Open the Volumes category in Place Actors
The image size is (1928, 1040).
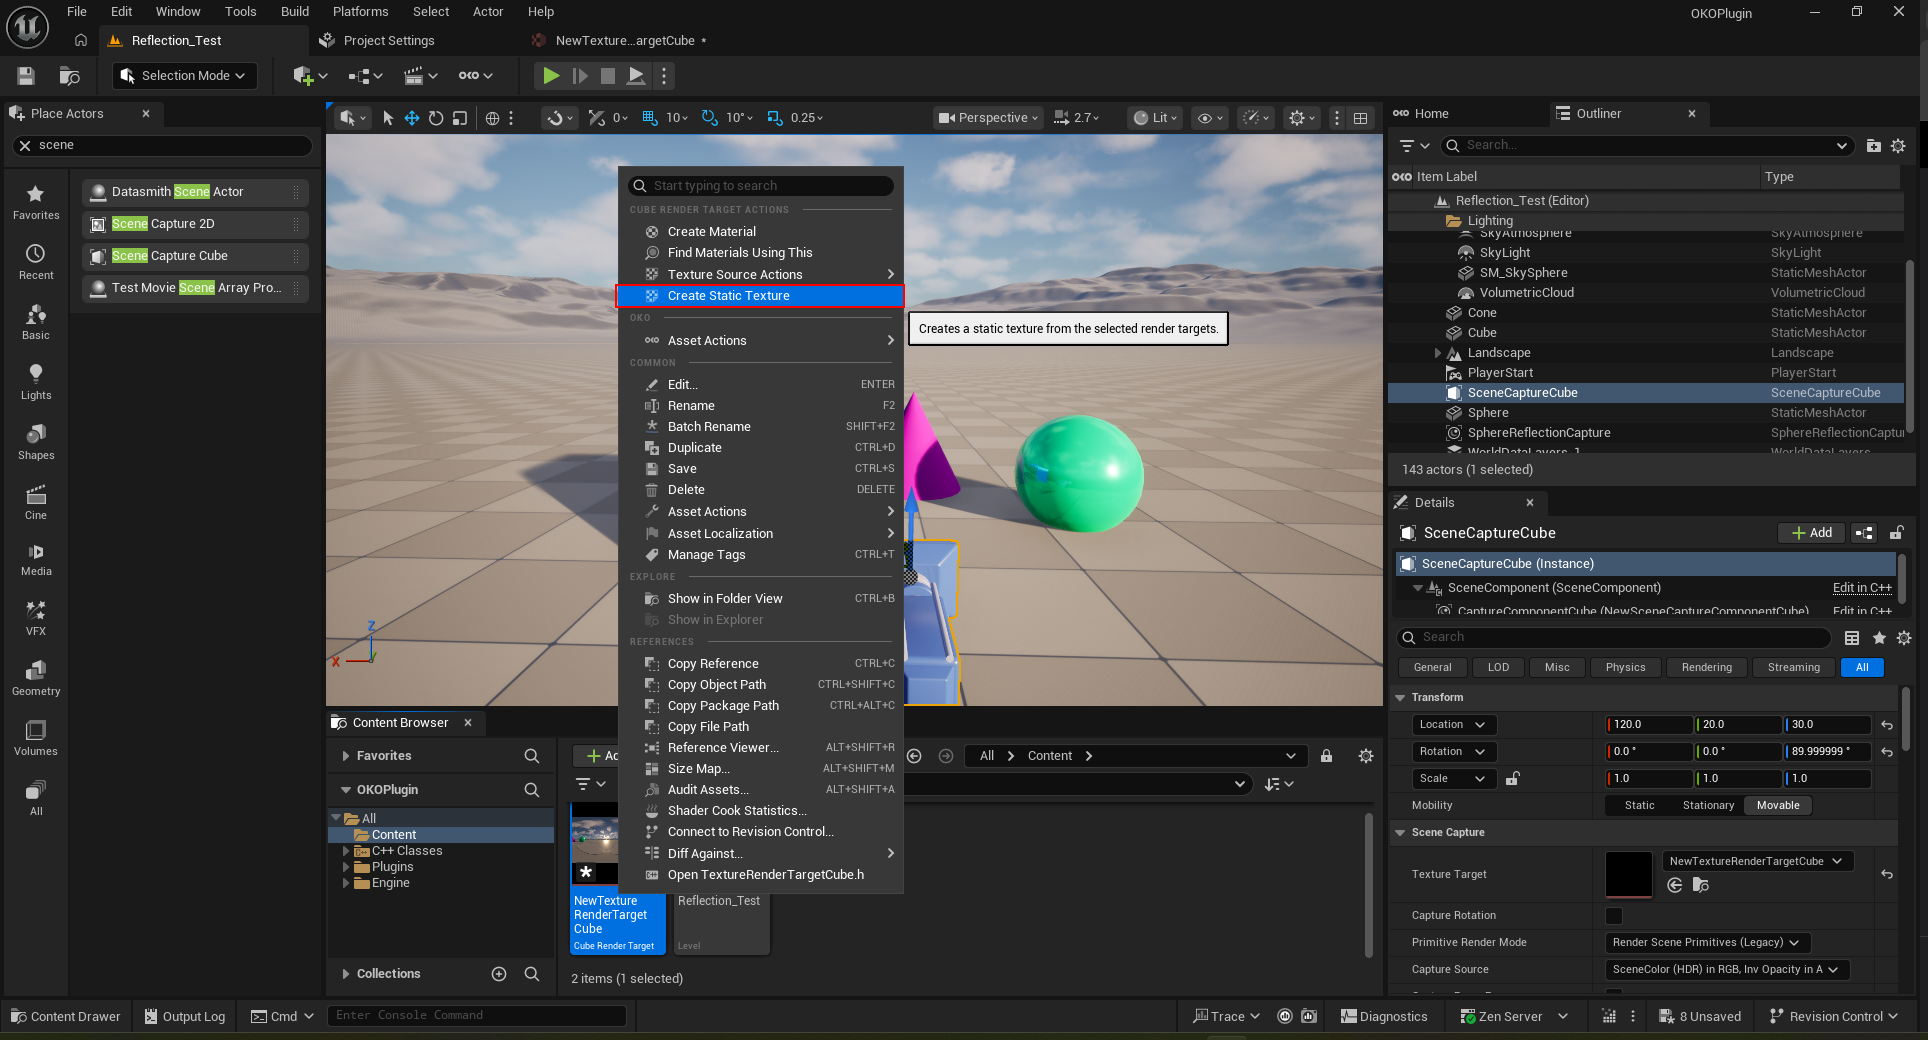36,738
